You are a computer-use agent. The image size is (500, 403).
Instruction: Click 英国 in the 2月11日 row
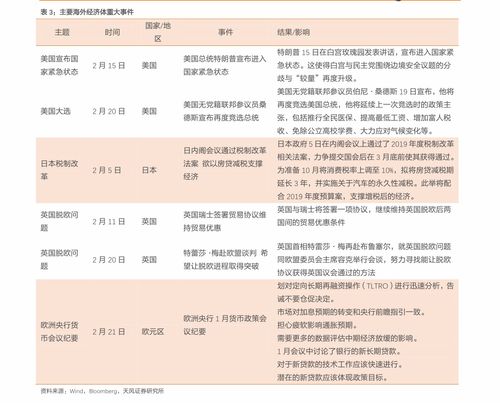point(149,221)
